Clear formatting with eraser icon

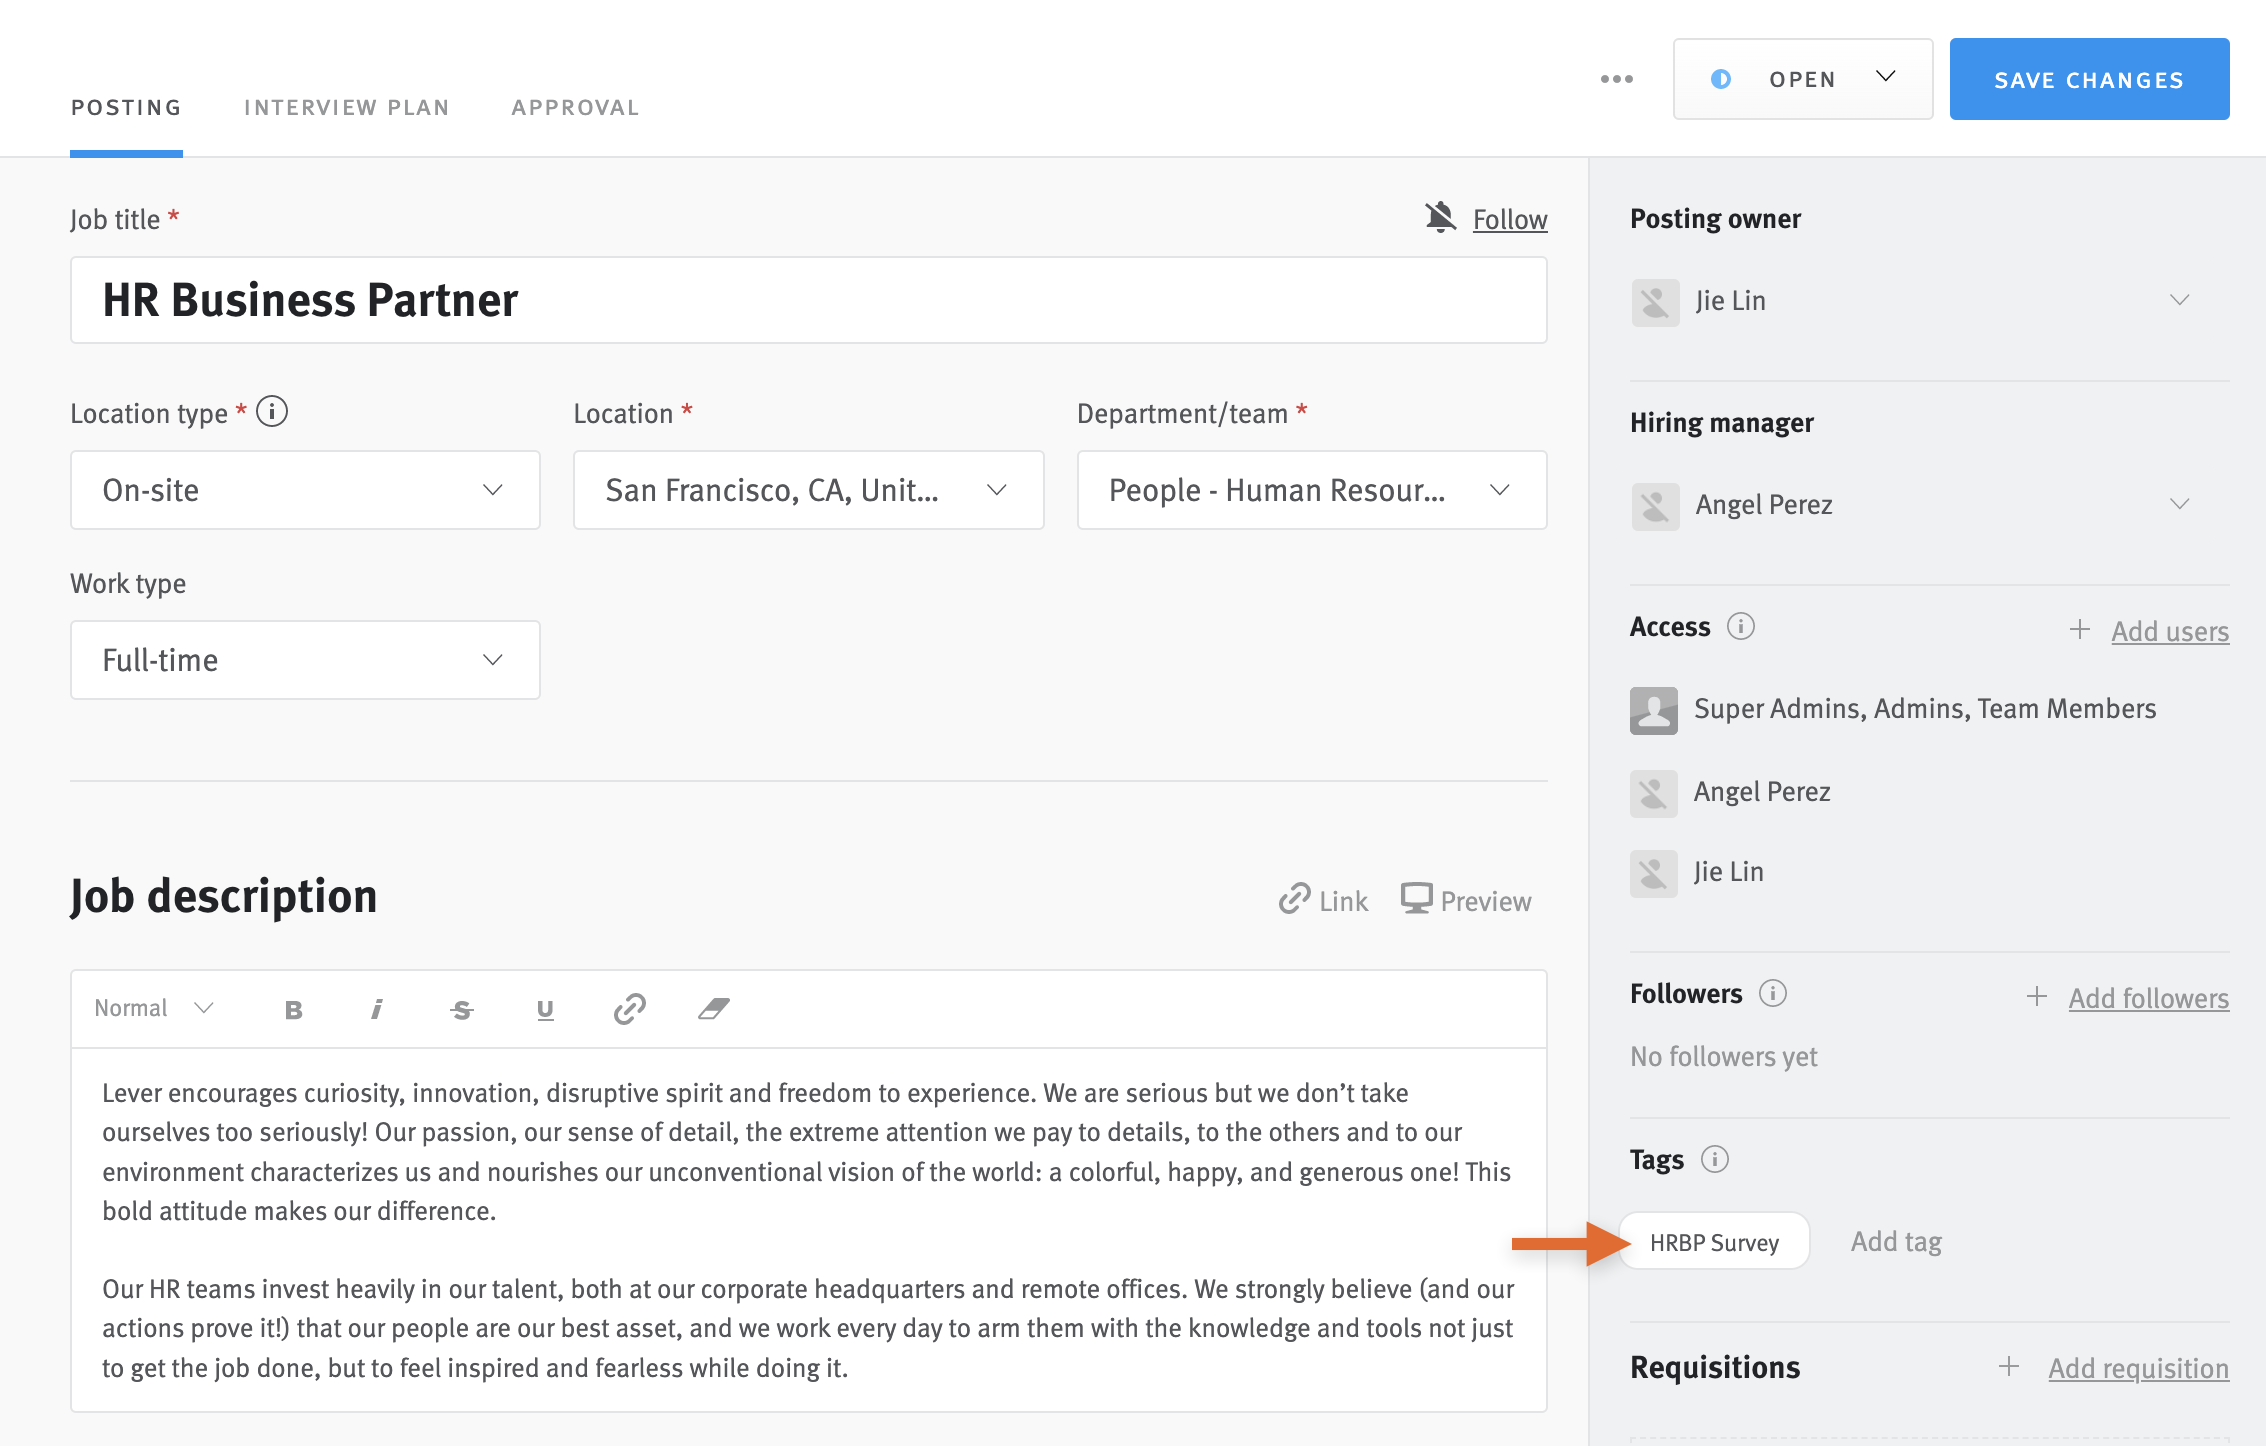714,1009
